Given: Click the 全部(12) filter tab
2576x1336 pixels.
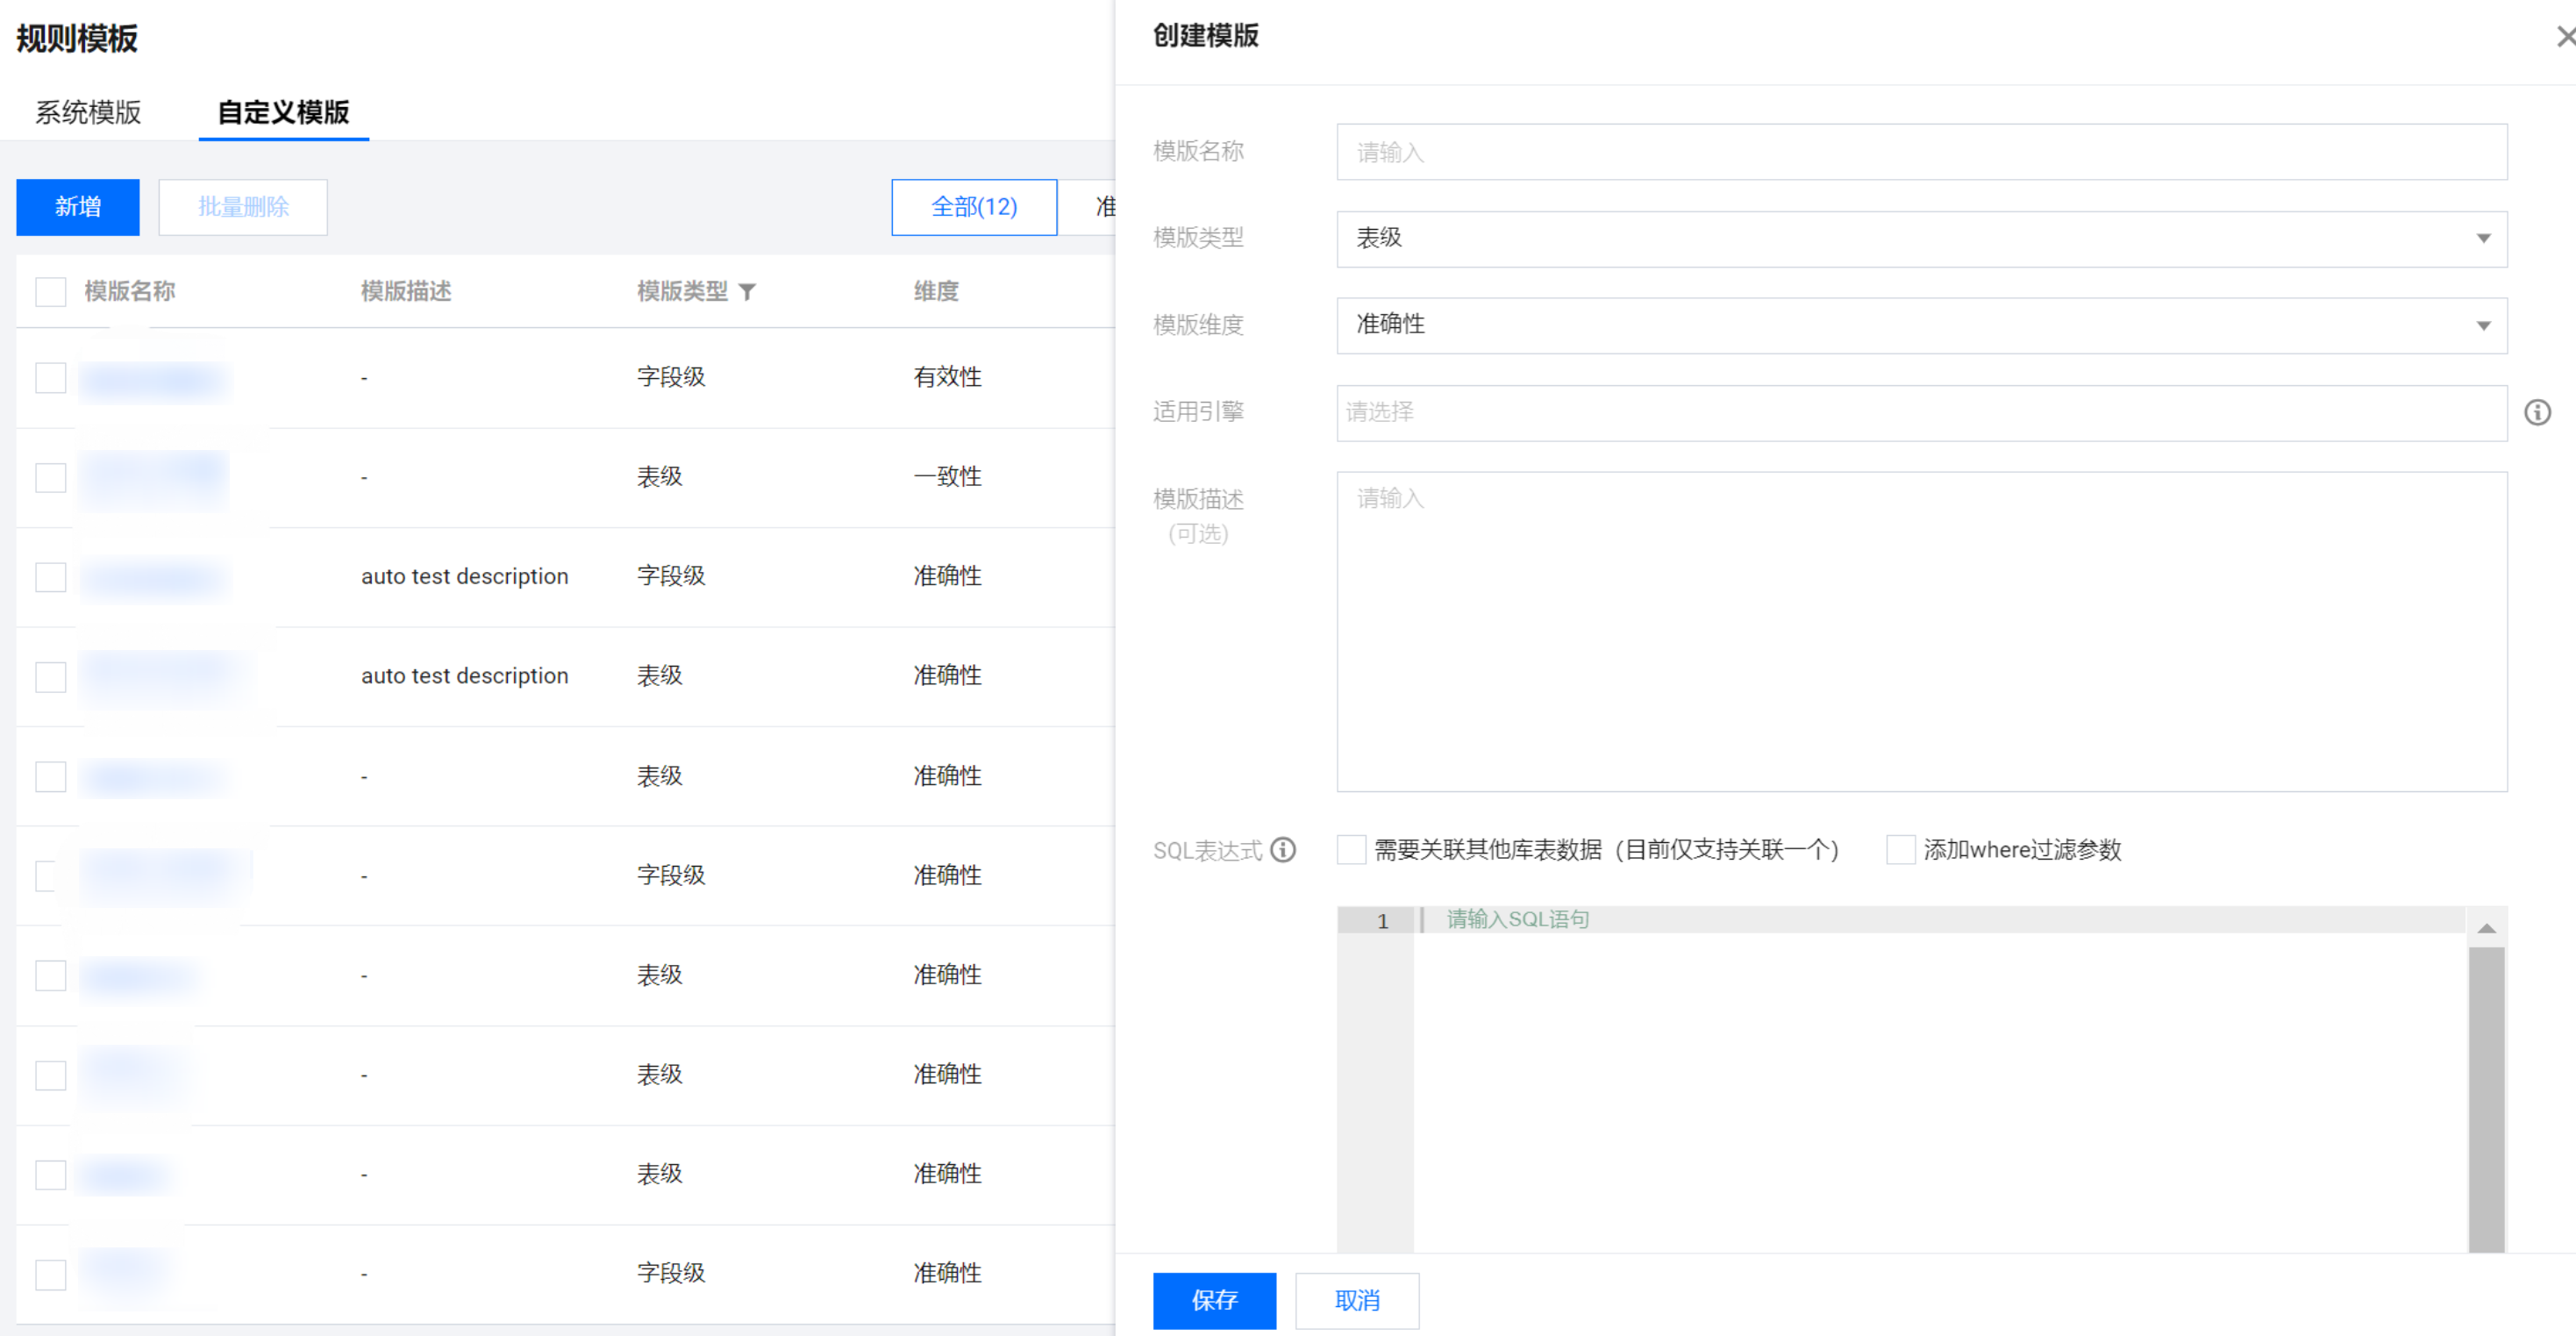Looking at the screenshot, I should pyautogui.click(x=973, y=207).
